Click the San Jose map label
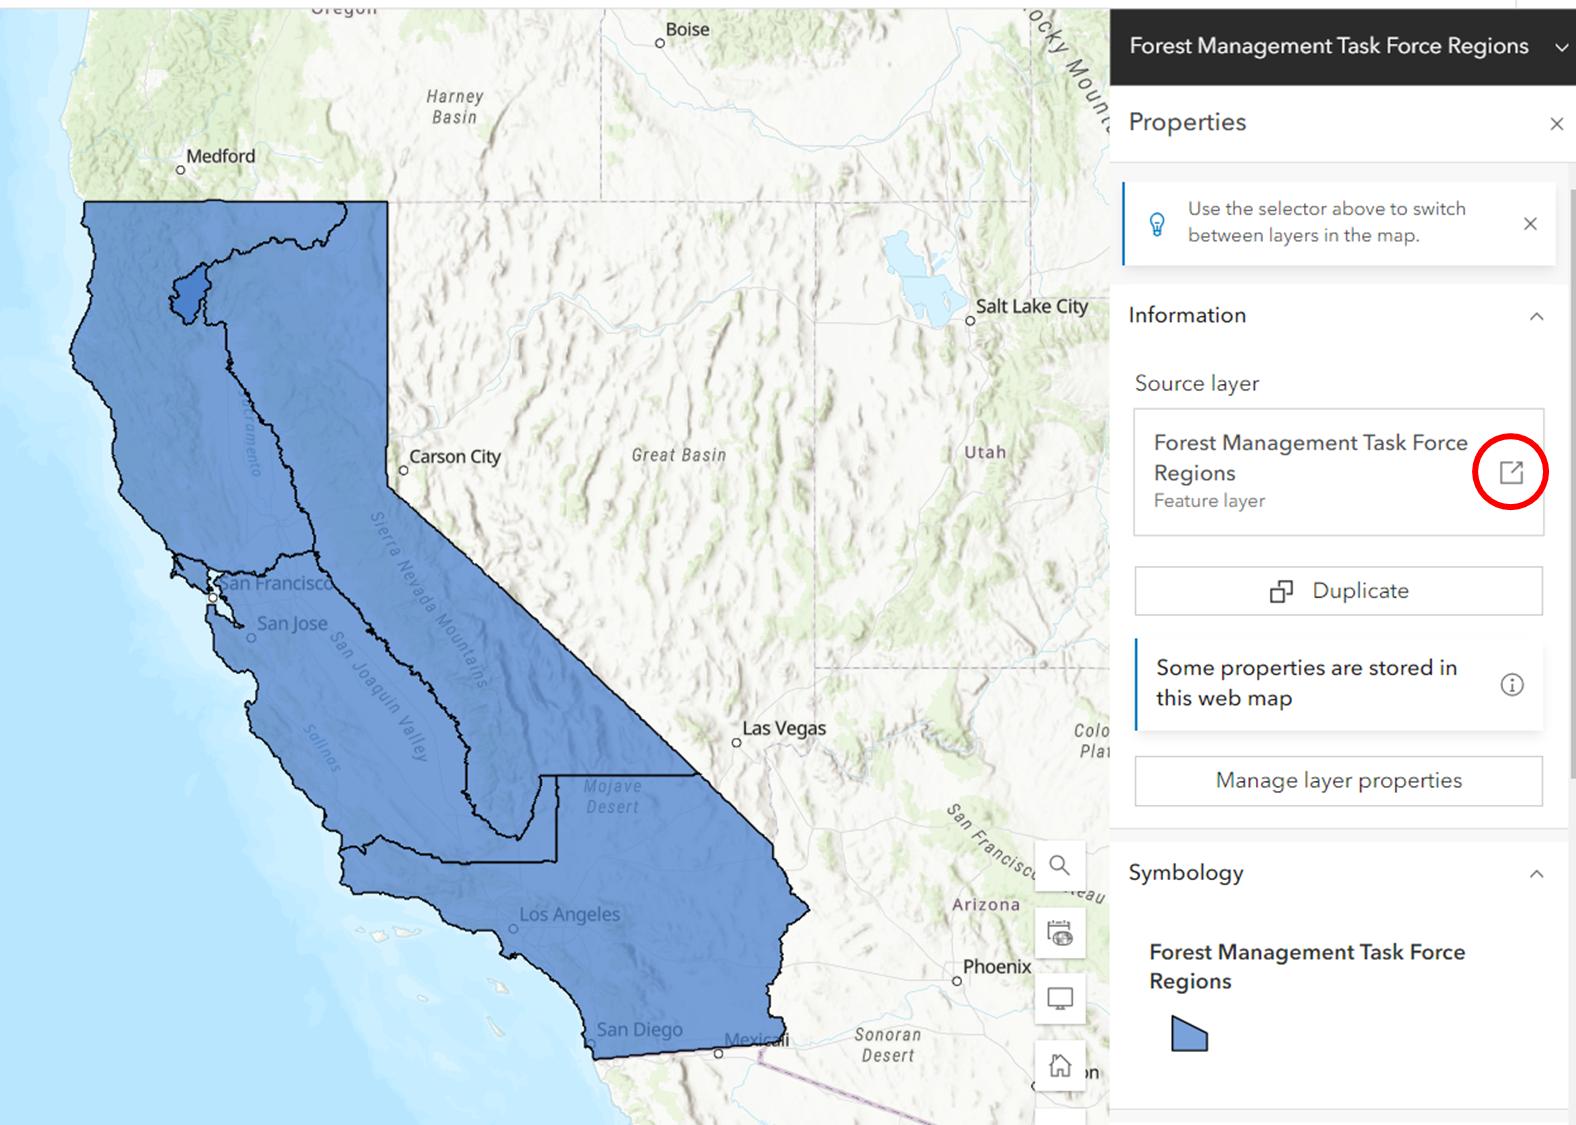 [292, 624]
